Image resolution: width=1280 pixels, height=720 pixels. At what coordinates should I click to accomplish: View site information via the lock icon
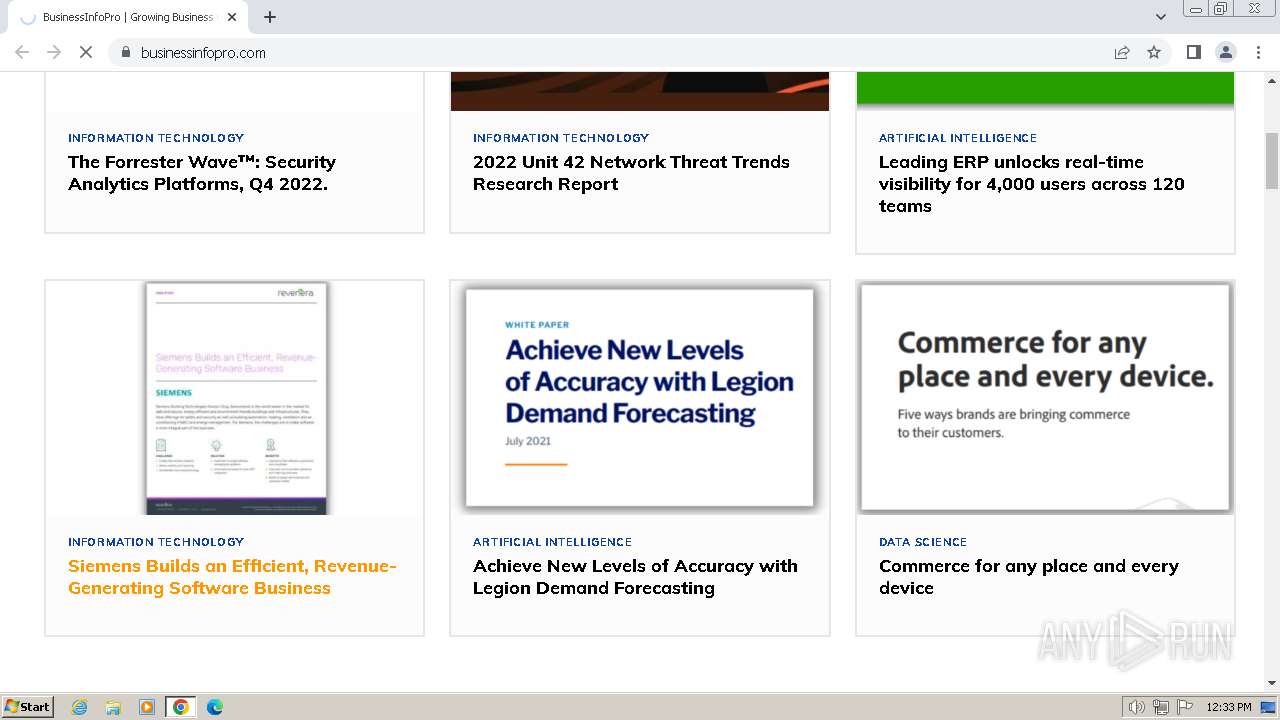coord(125,52)
